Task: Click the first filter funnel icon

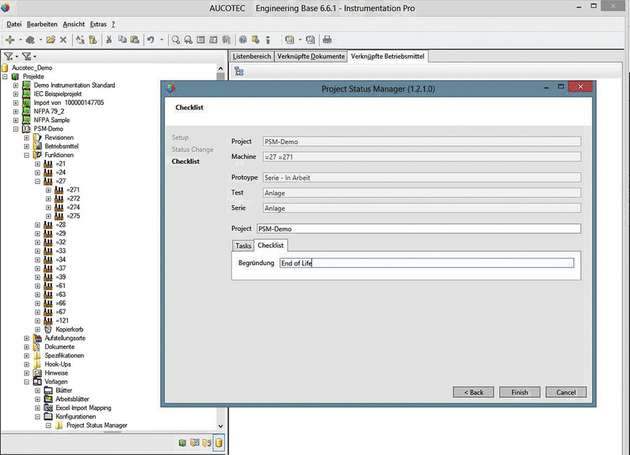Action: point(8,56)
